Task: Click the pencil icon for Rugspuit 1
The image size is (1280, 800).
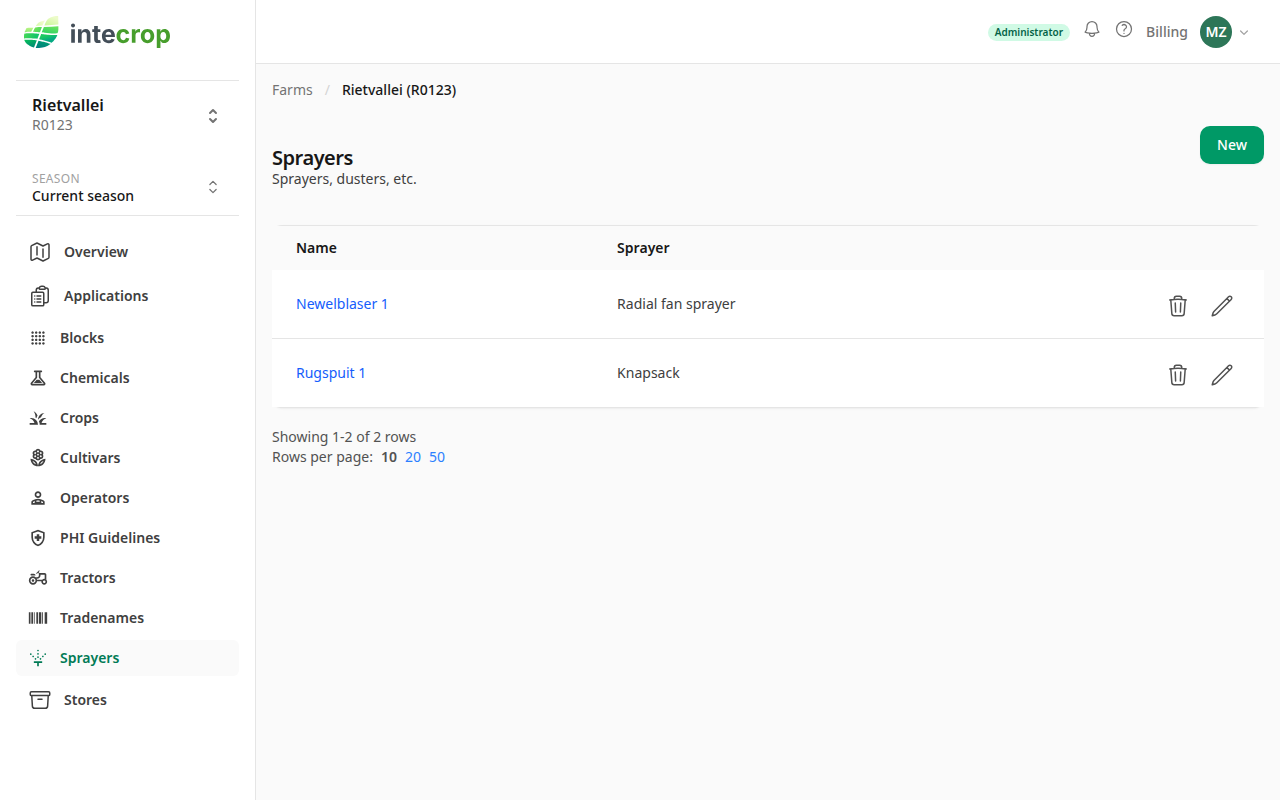Action: tap(1222, 375)
